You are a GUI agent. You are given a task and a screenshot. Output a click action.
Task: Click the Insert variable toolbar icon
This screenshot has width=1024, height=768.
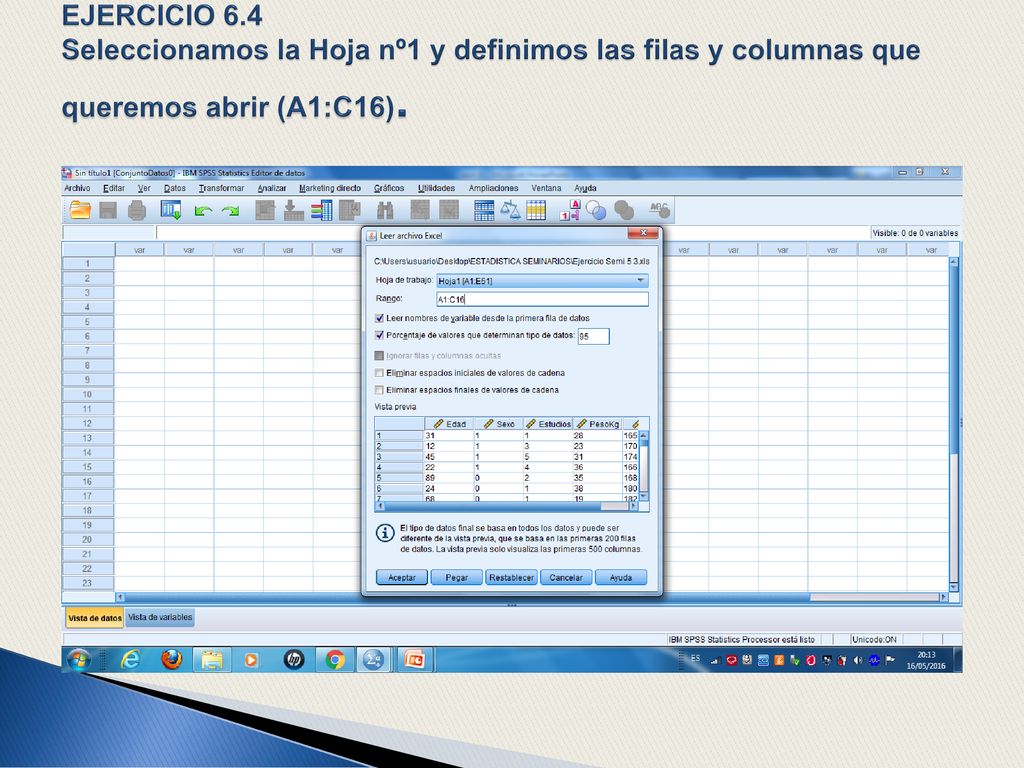(x=449, y=210)
